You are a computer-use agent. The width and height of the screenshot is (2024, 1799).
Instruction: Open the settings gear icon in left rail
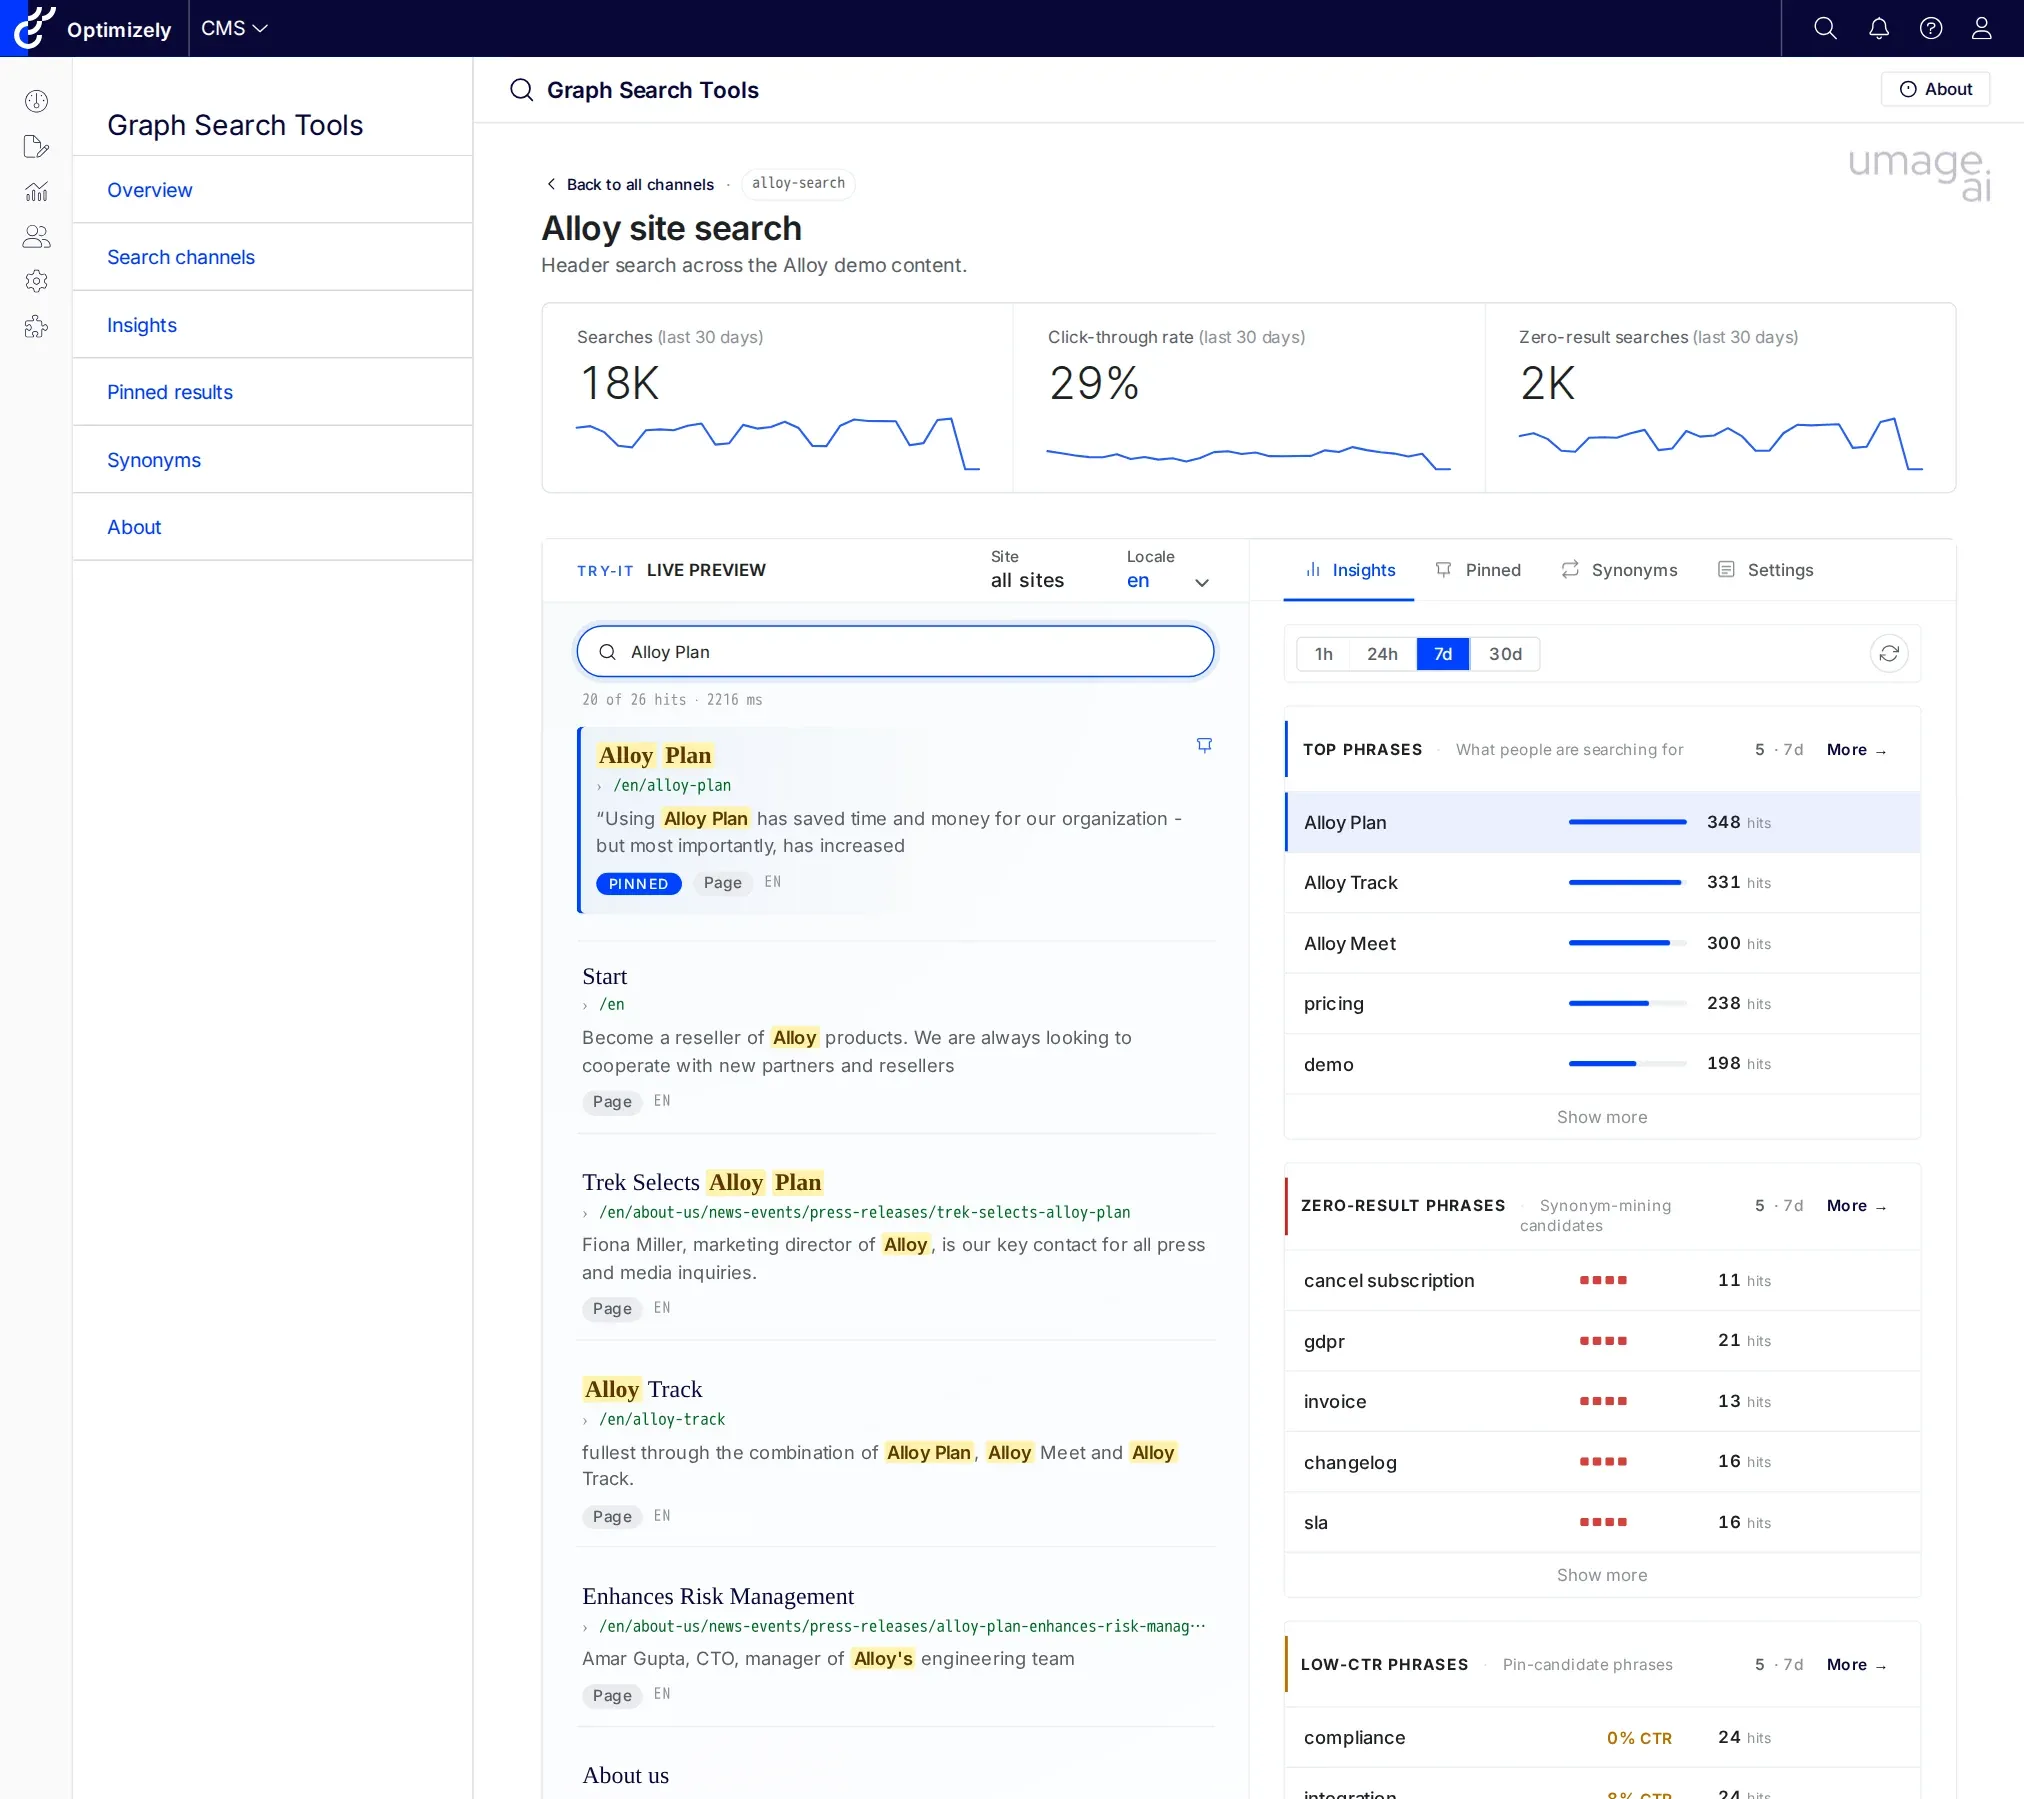pyautogui.click(x=36, y=281)
